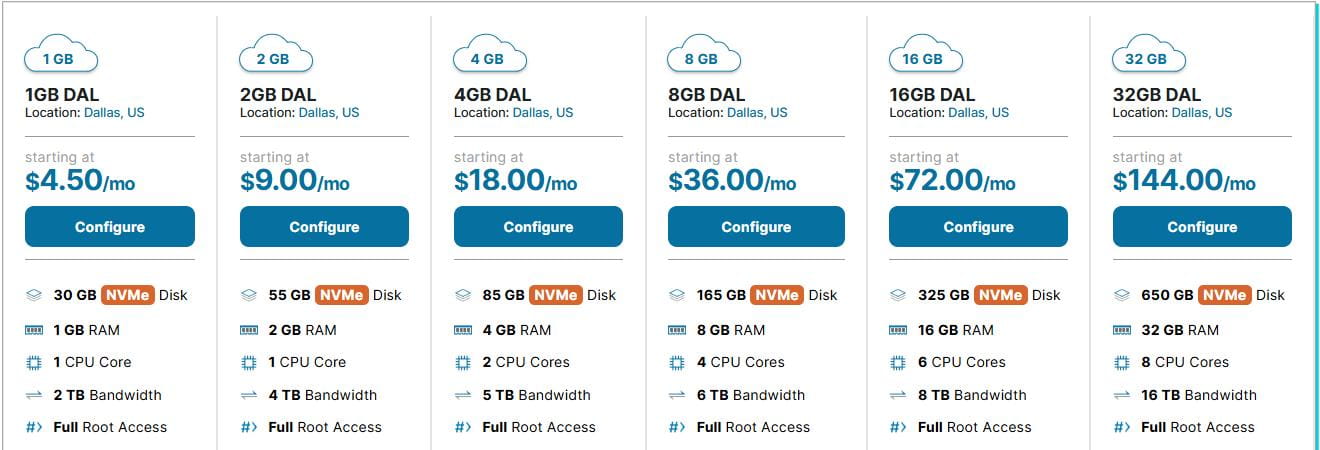1320x450 pixels.
Task: Configure the 1GB DAL plan
Action: [110, 227]
